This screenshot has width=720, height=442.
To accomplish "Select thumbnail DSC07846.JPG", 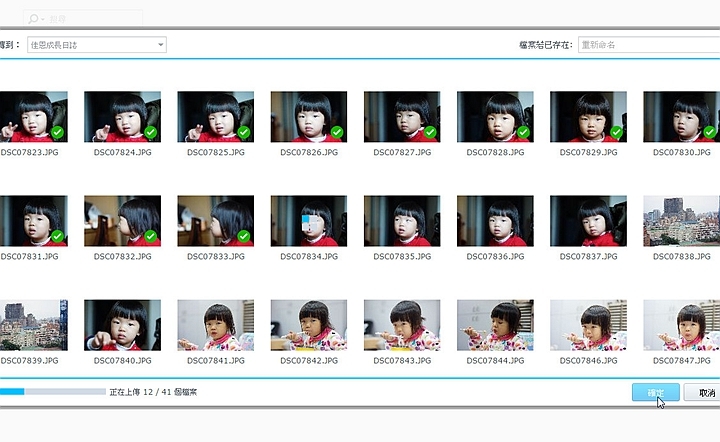I will click(x=589, y=325).
